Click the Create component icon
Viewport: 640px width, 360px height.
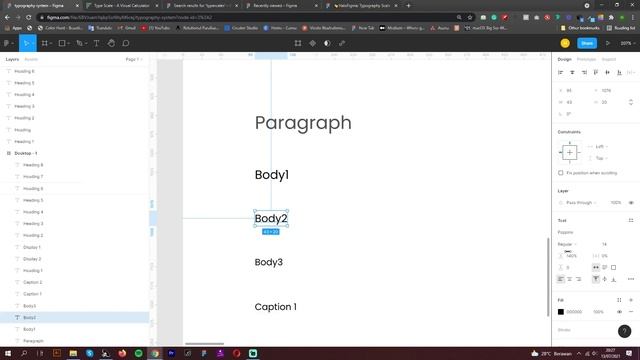click(x=313, y=43)
